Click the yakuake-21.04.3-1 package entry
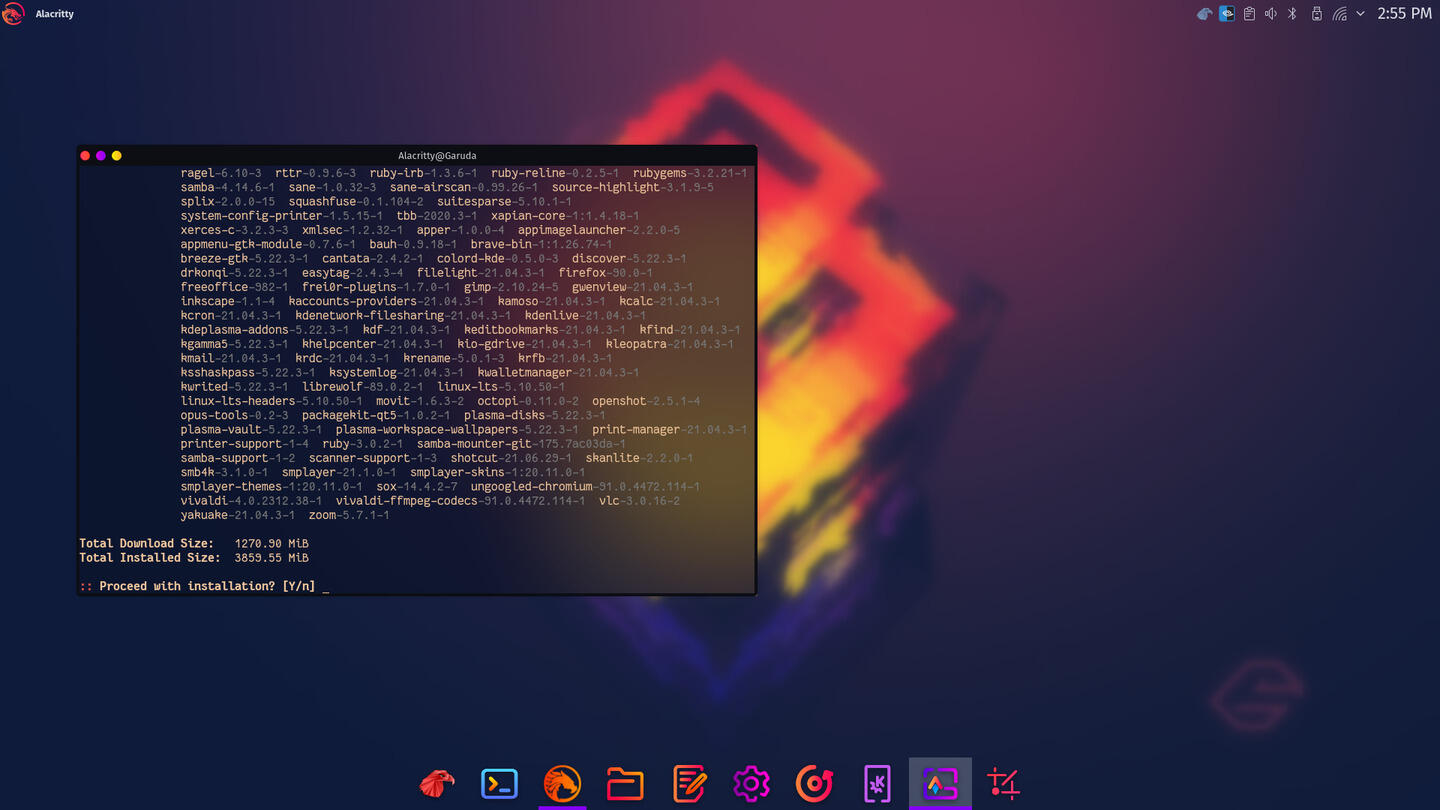Image resolution: width=1440 pixels, height=810 pixels. (x=238, y=515)
